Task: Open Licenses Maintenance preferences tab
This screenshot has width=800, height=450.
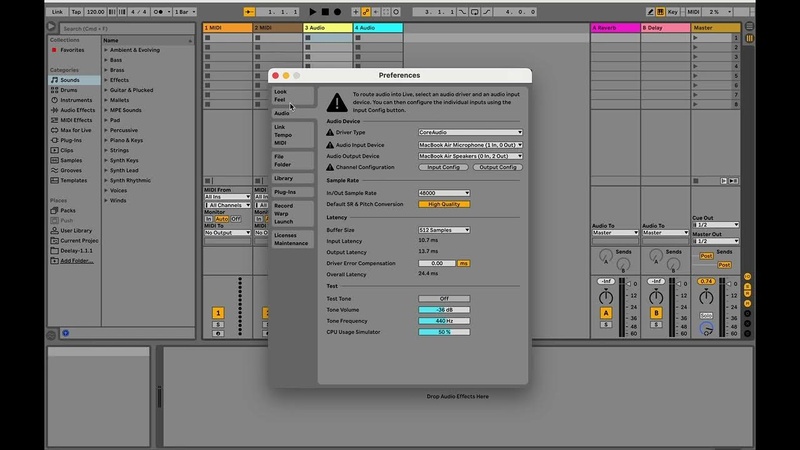Action: [x=292, y=239]
